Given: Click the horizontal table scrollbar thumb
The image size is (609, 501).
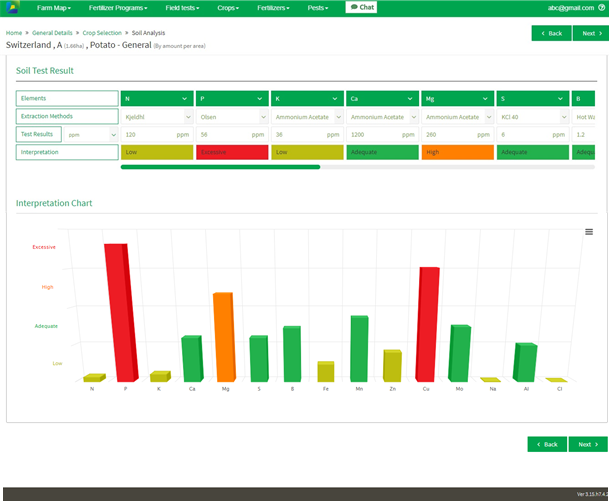Looking at the screenshot, I should click(220, 167).
